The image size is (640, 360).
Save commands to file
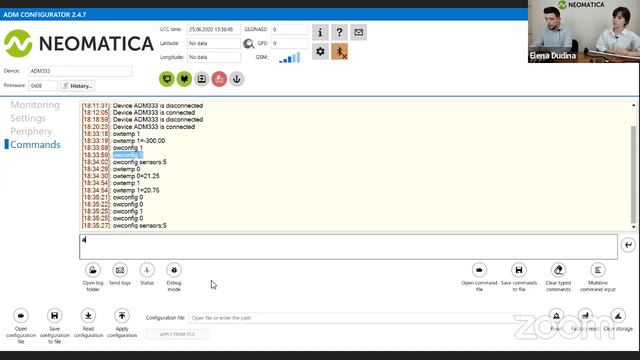pos(519,270)
